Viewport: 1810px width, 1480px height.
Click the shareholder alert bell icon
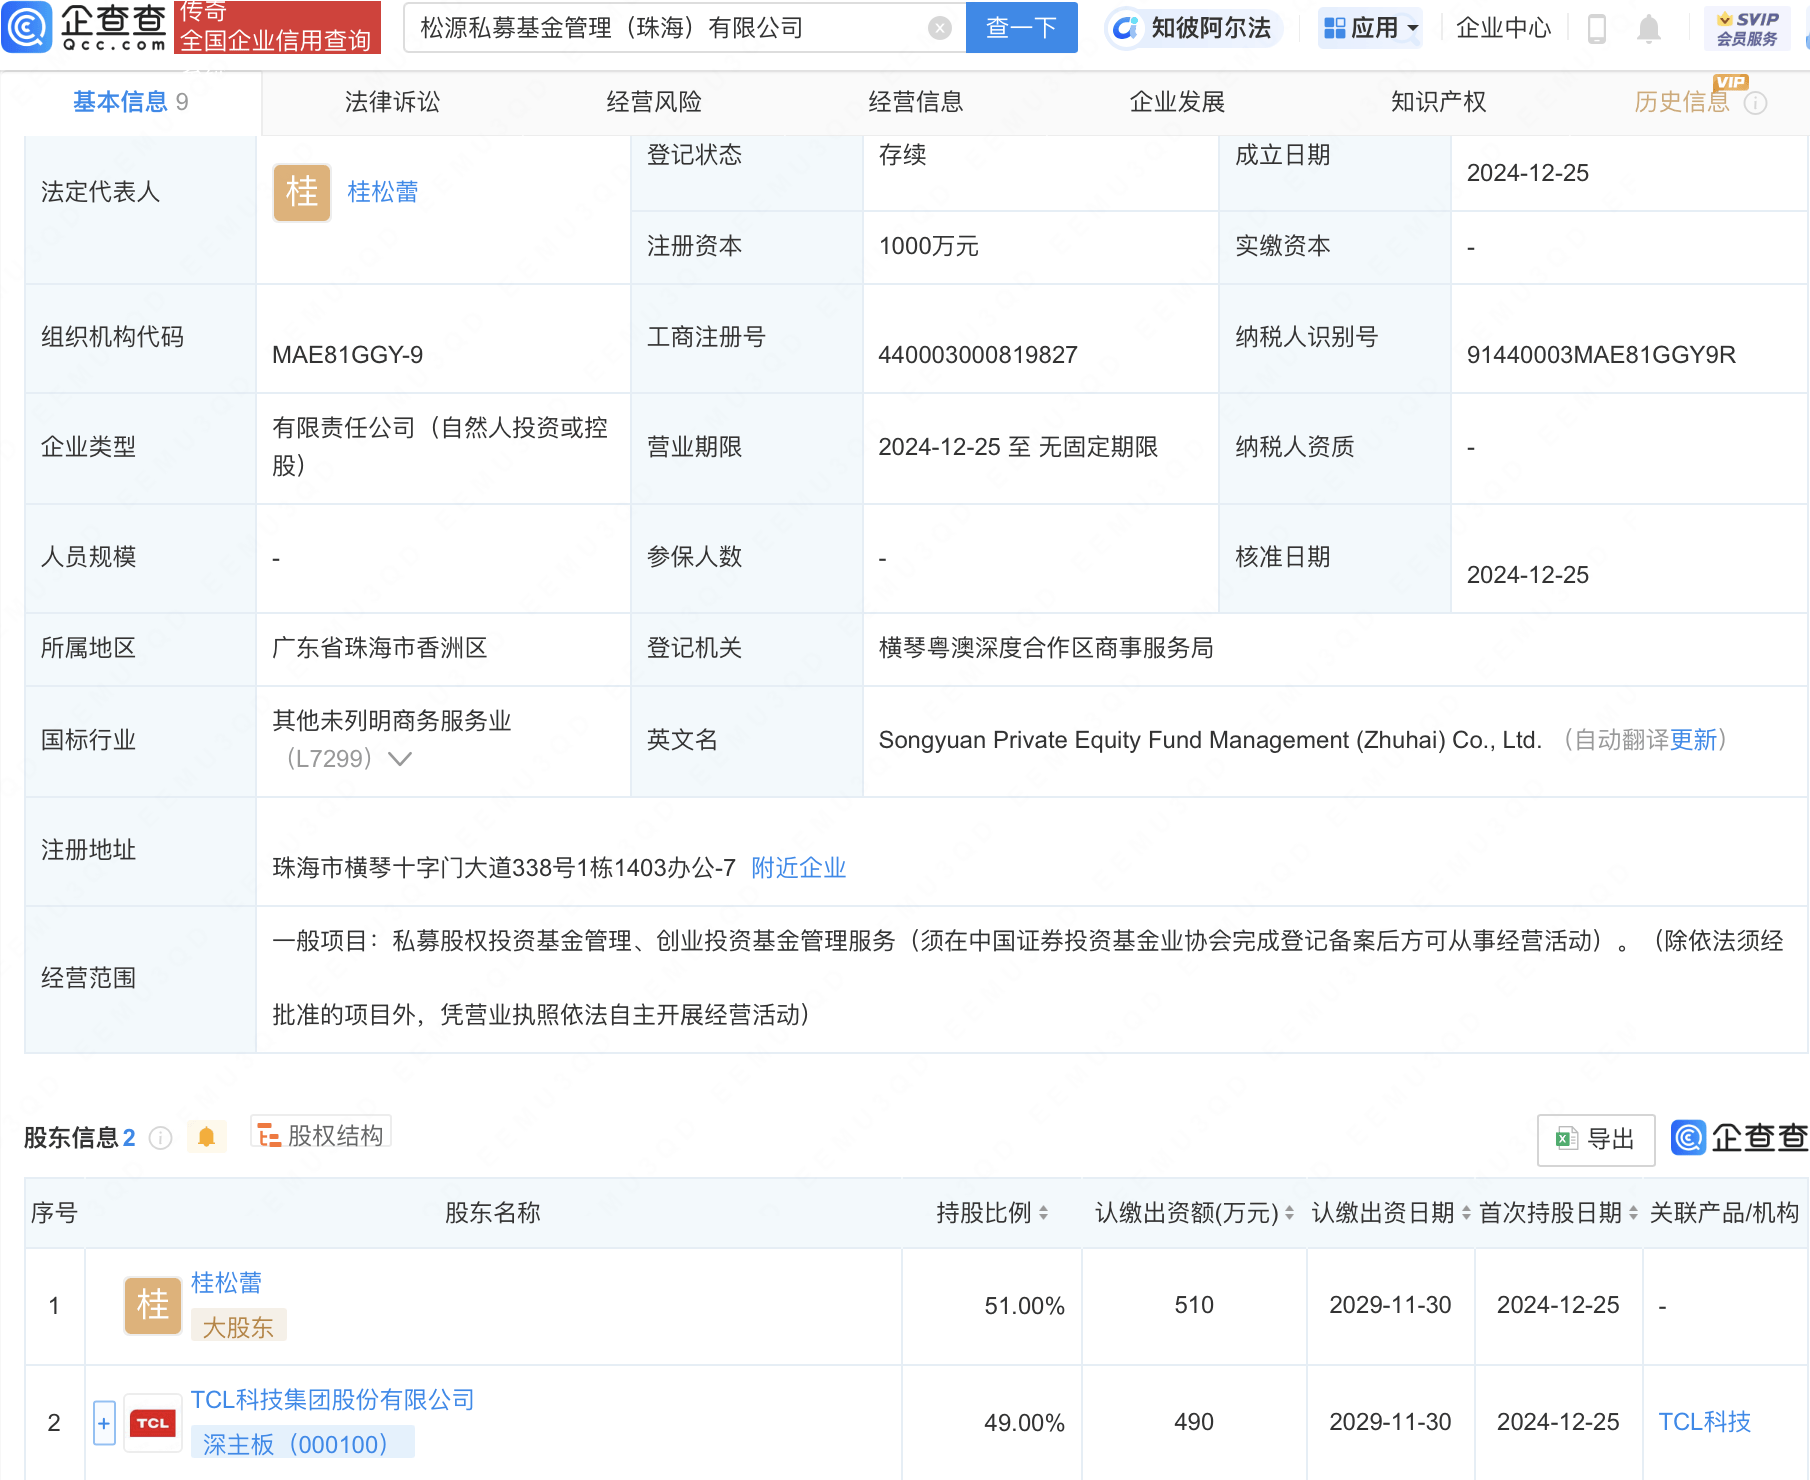[x=206, y=1137]
